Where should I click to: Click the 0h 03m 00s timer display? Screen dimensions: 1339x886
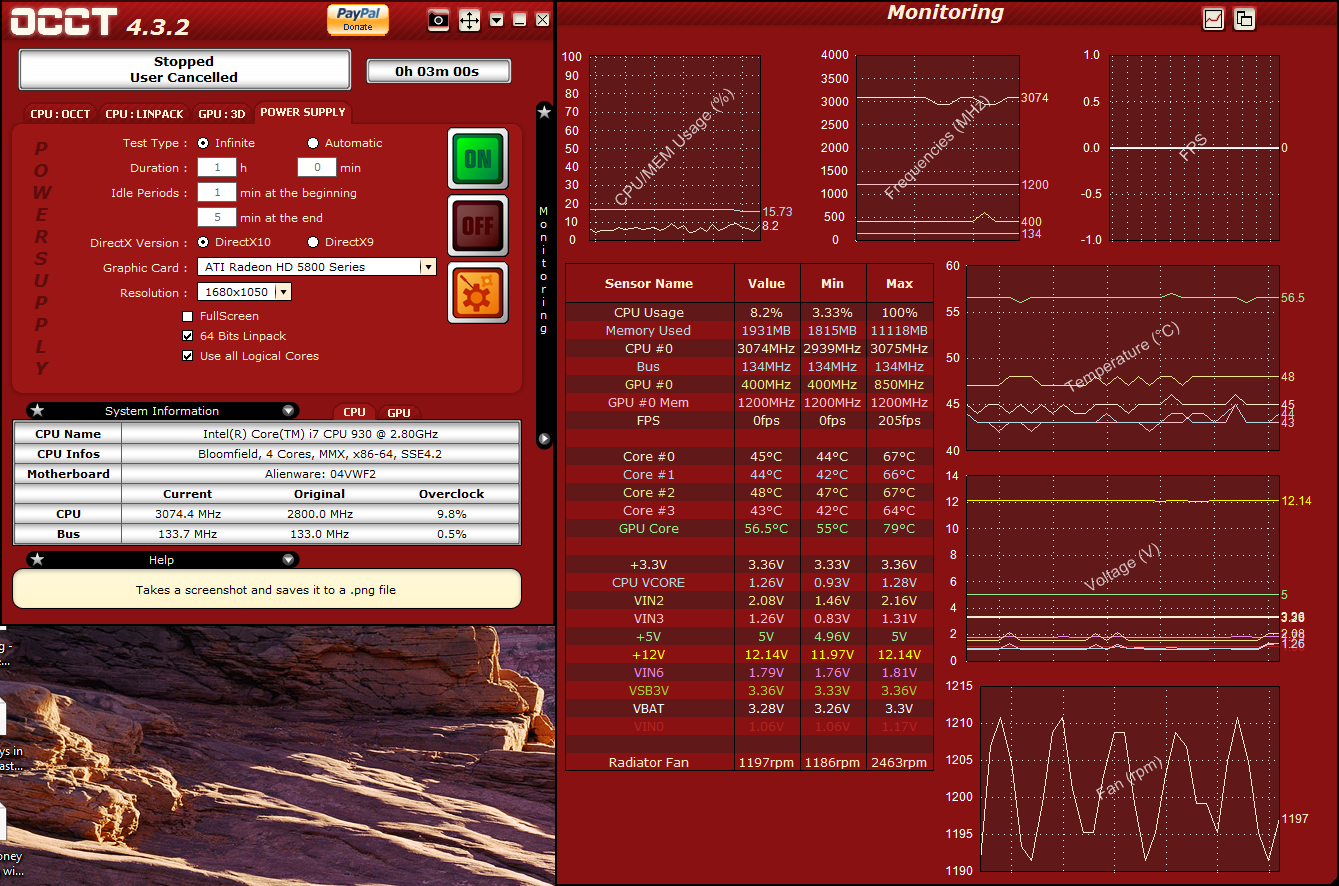tap(438, 71)
